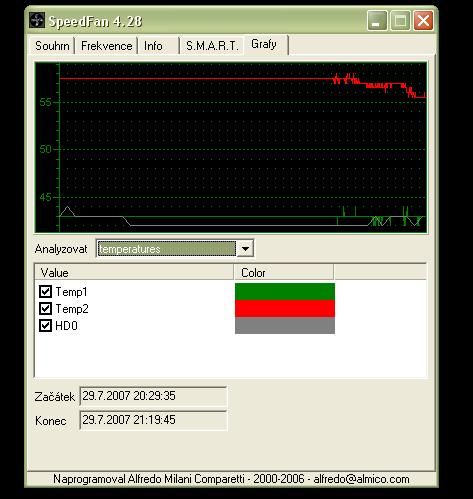This screenshot has width=473, height=499.
Task: Select the Temp1 row label
Action: coord(71,292)
